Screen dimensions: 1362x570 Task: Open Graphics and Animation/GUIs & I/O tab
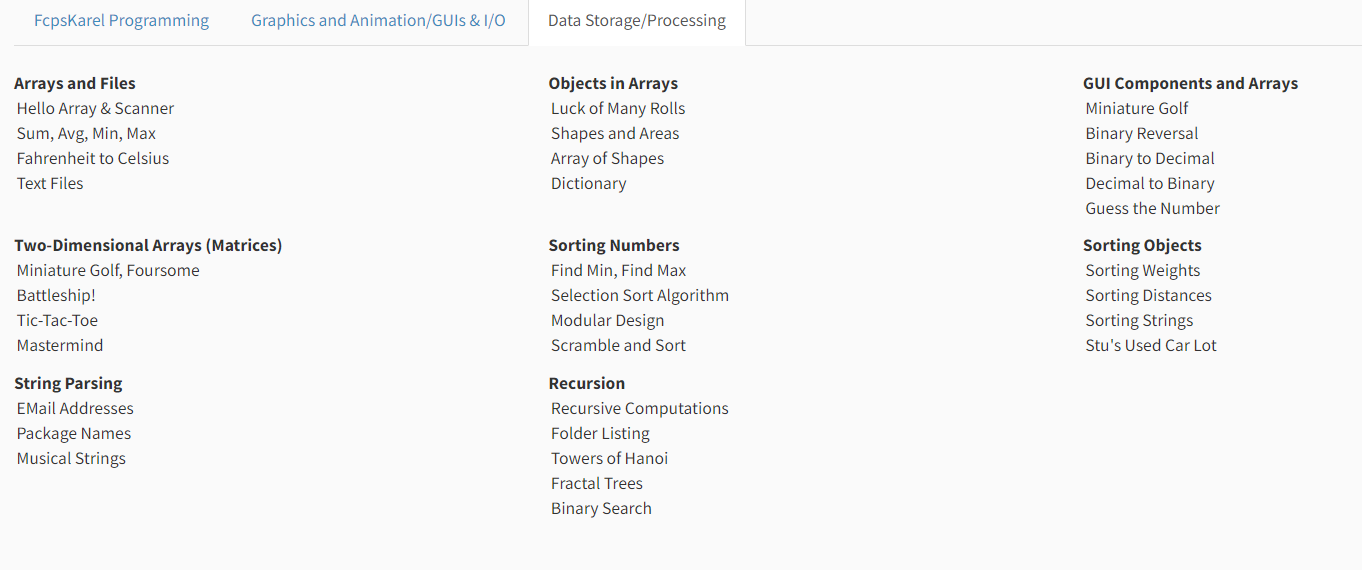point(378,21)
